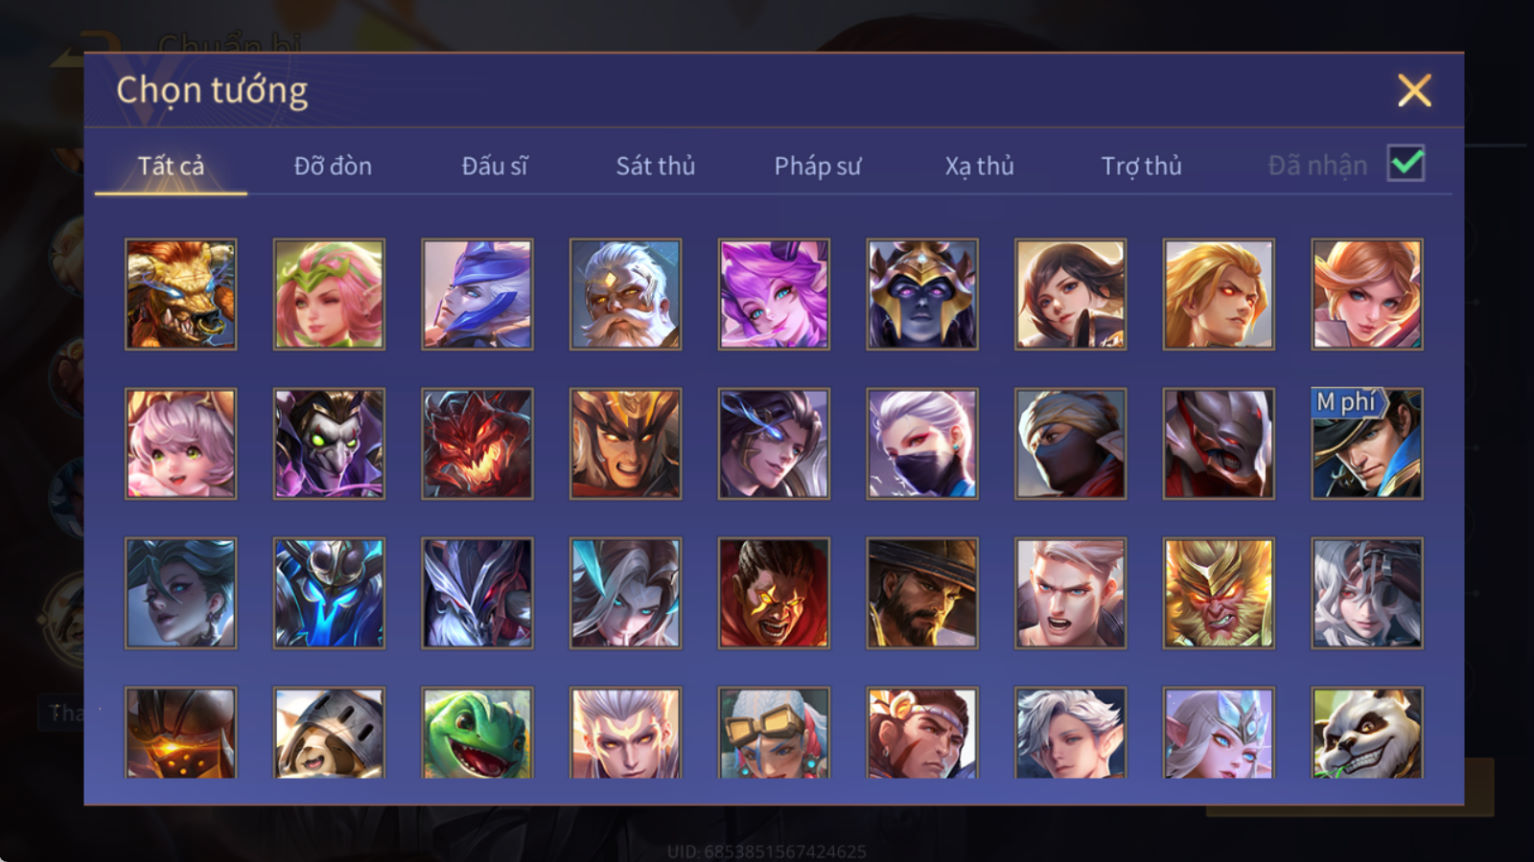Choose the green frog hero portrait
This screenshot has width=1534, height=862.
pos(477,732)
